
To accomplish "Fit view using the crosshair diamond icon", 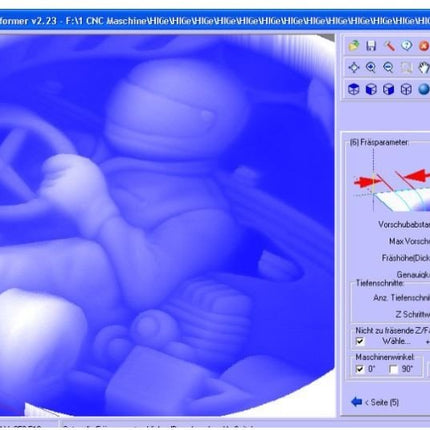I will click(354, 67).
